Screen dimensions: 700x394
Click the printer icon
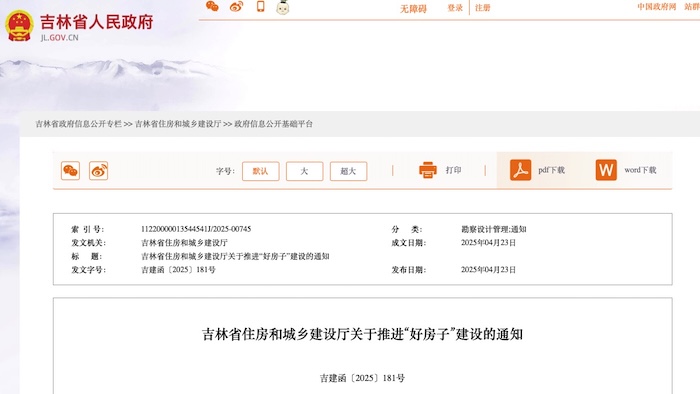click(x=428, y=170)
